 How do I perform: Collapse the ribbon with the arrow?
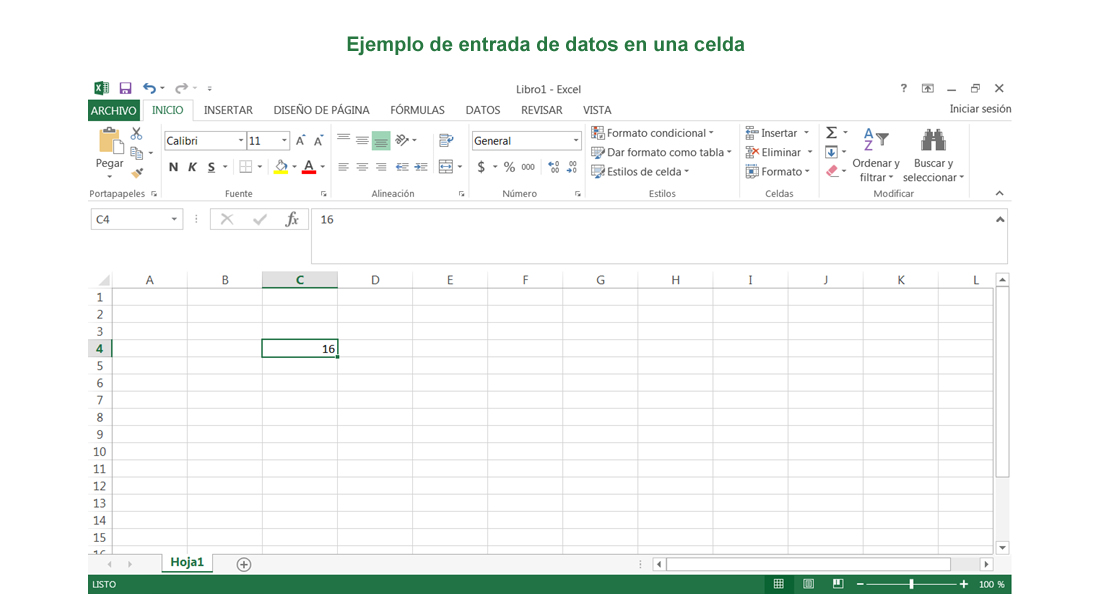pos(1000,194)
